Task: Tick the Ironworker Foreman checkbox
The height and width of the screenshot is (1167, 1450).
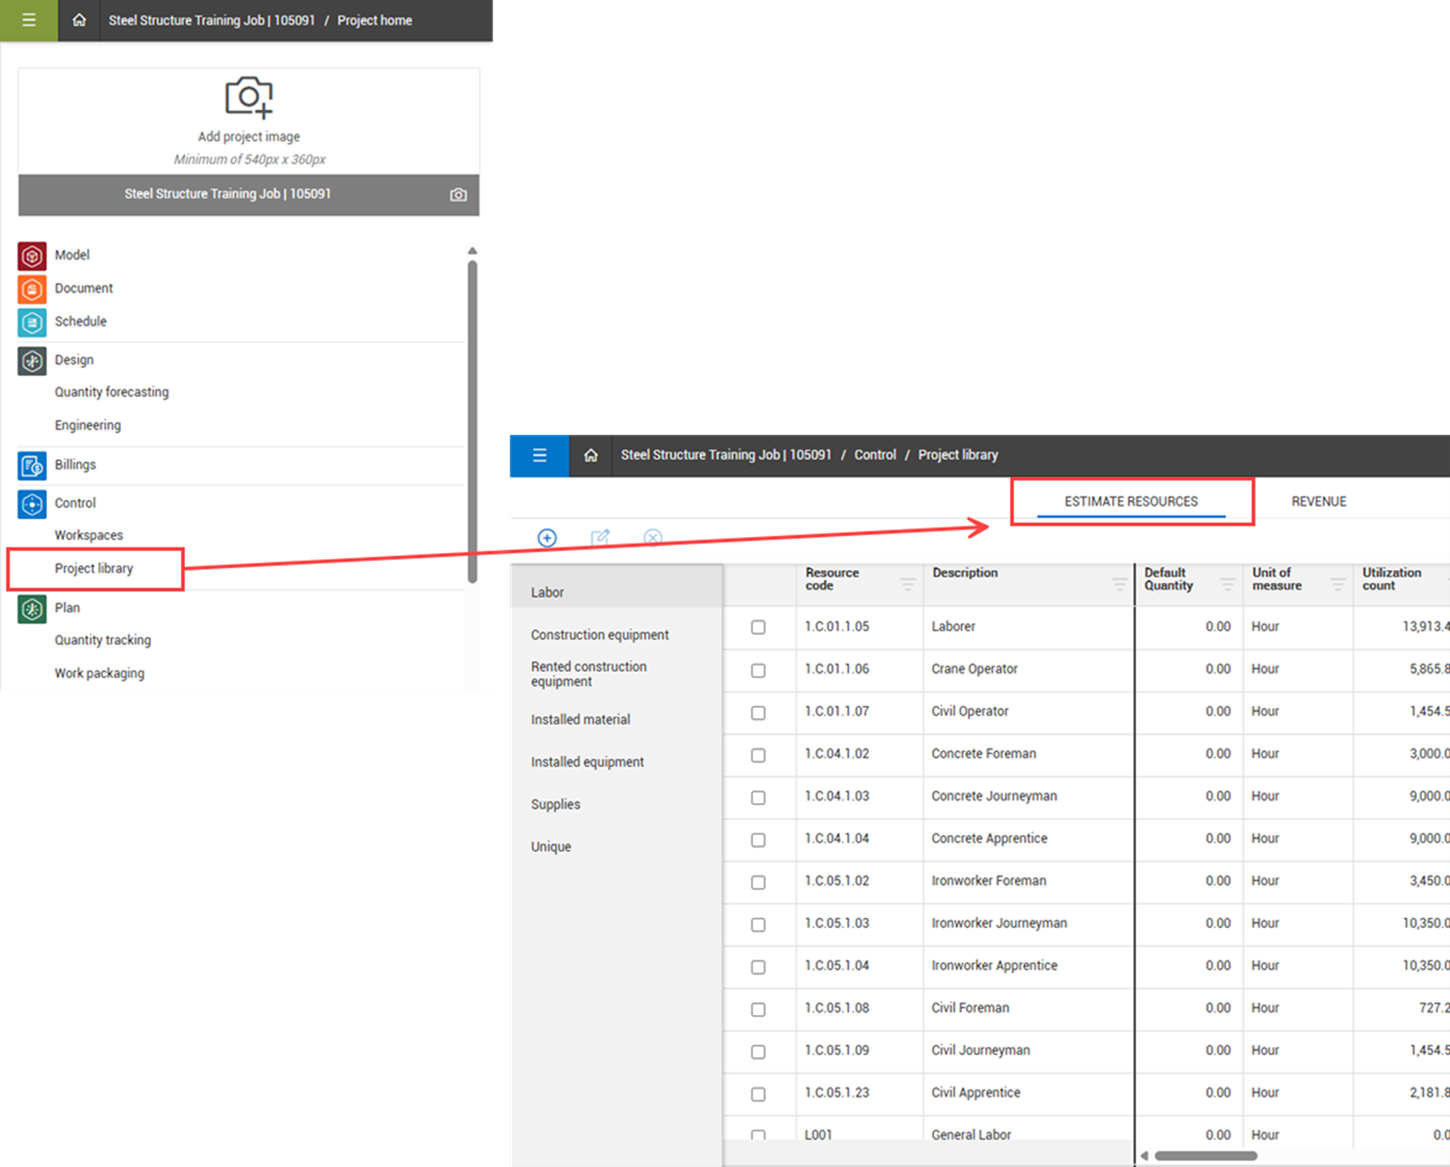Action: coord(758,882)
